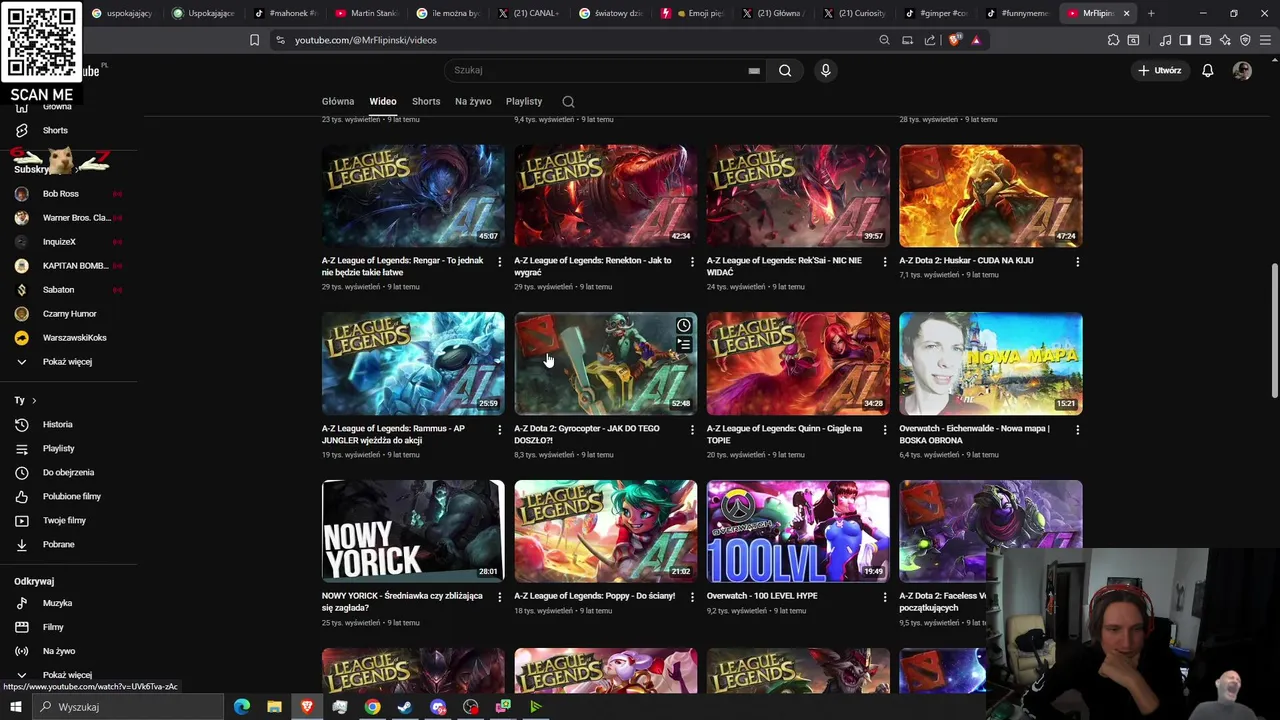Image resolution: width=1280 pixels, height=720 pixels.
Task: Click the Brave Rewards triangle icon
Action: point(976,40)
